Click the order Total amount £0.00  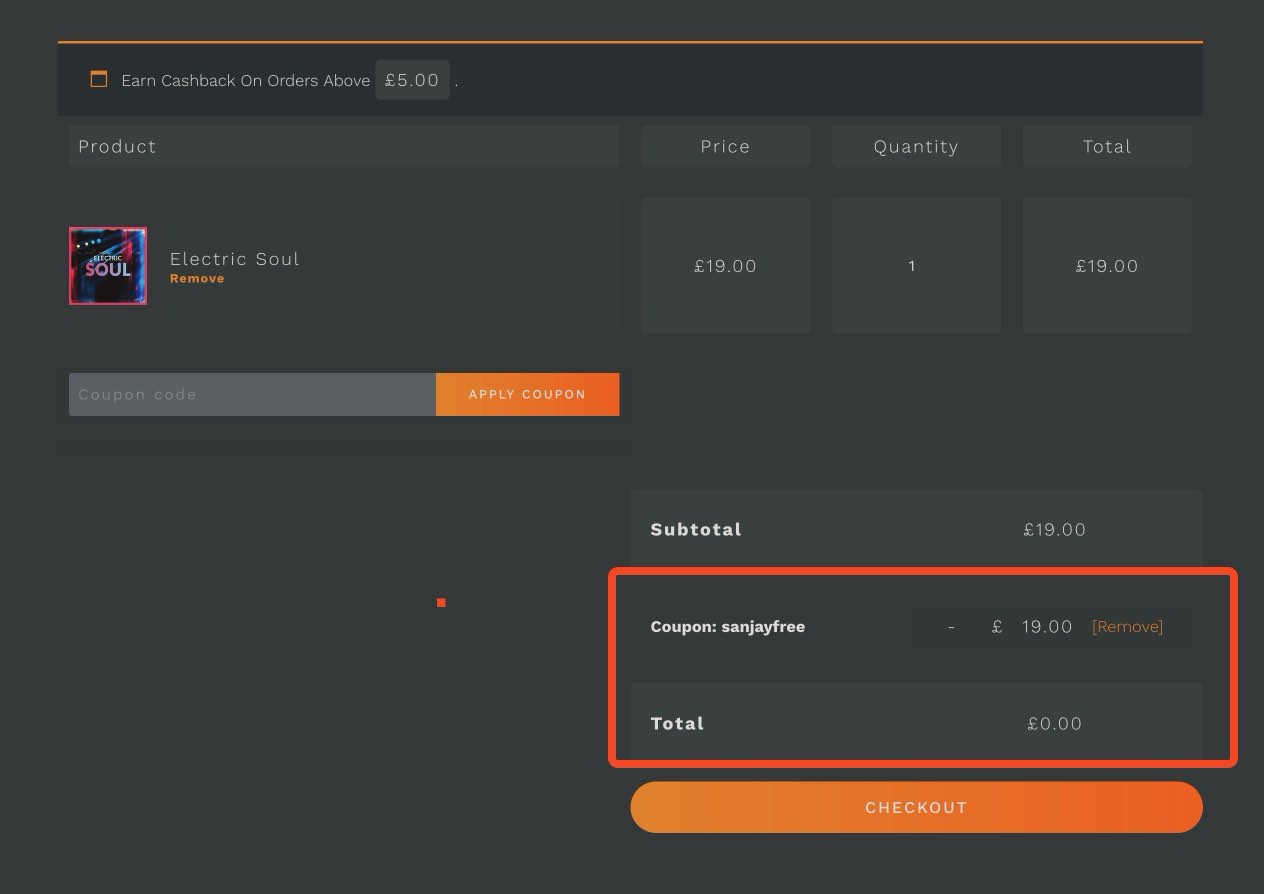pos(1054,724)
